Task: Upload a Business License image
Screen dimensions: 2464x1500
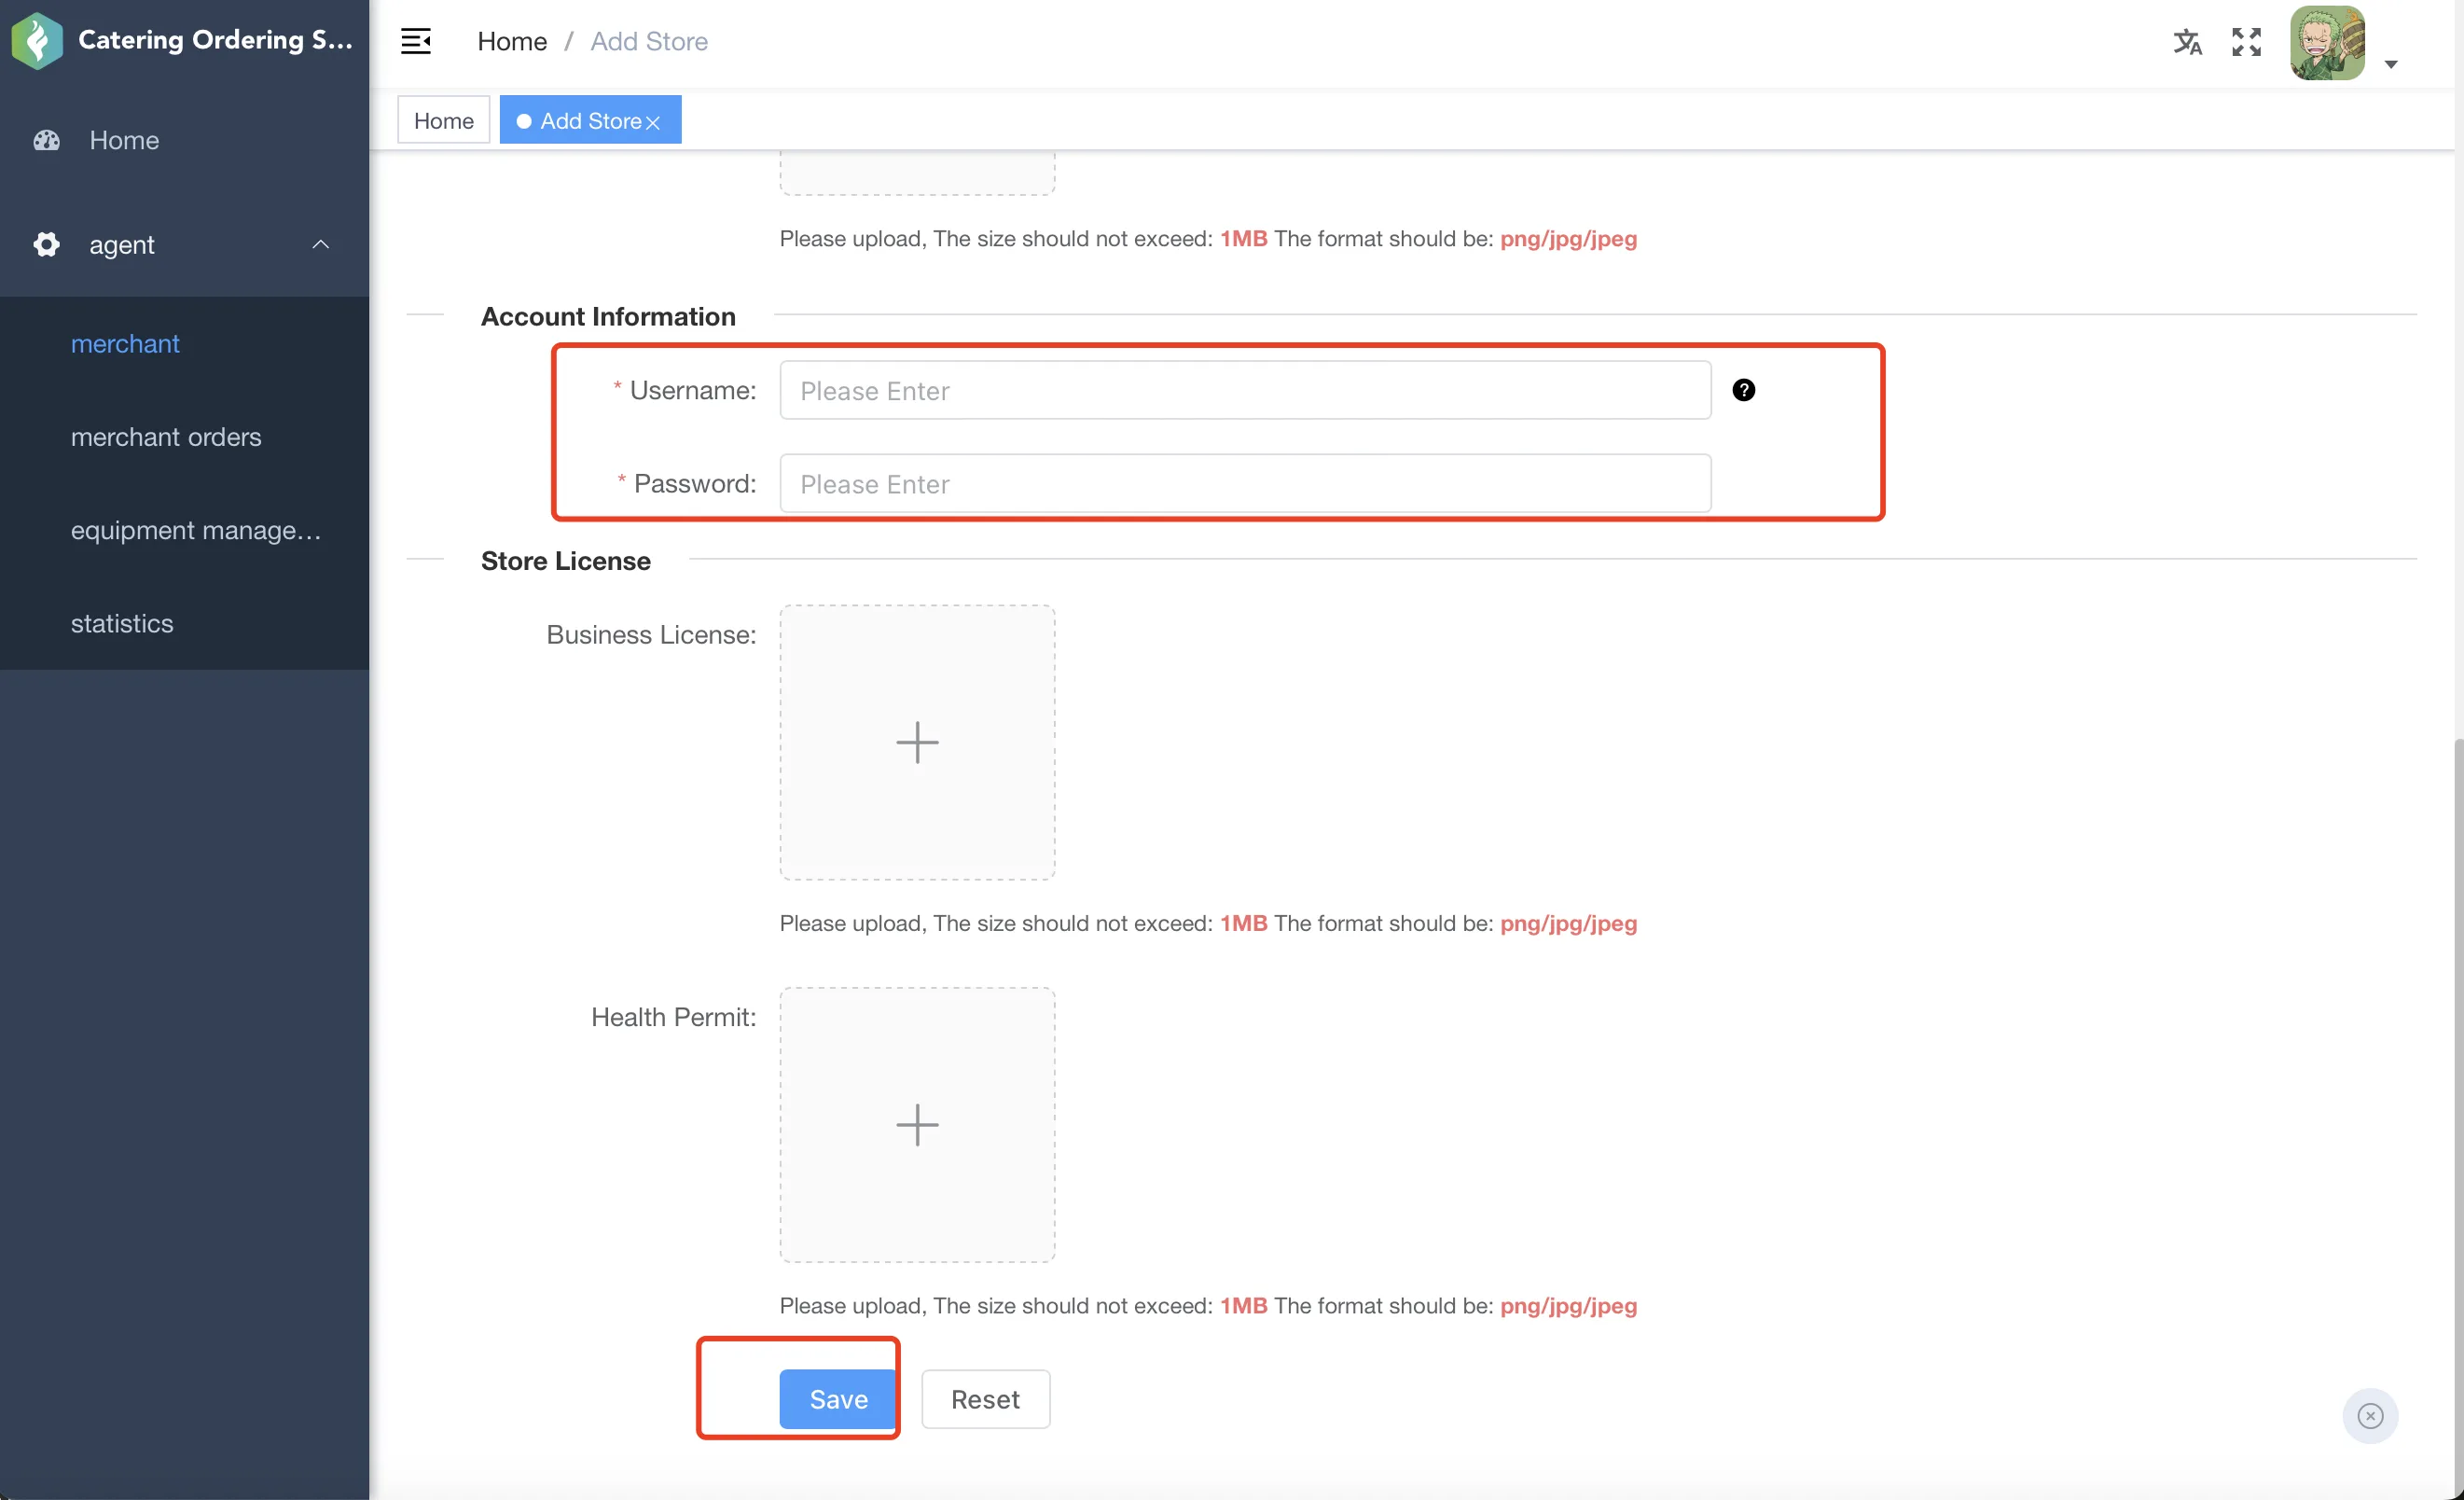Action: point(917,742)
